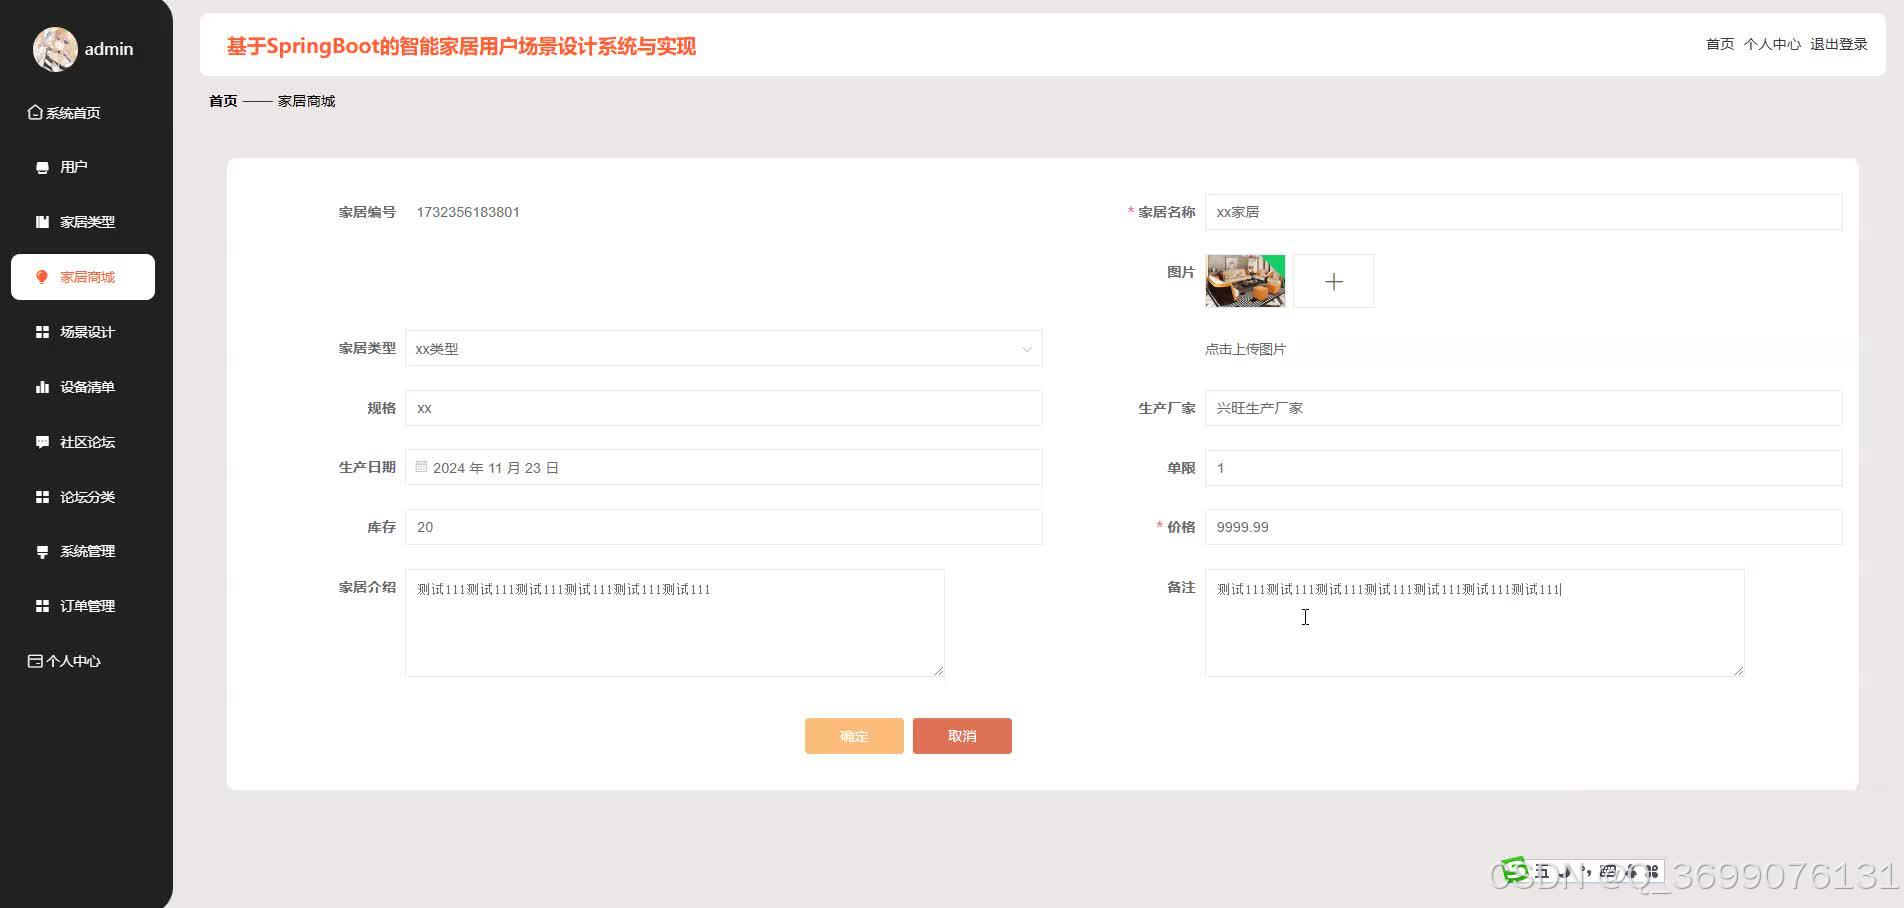Click the 家居编号 value 1732356183801

click(468, 212)
